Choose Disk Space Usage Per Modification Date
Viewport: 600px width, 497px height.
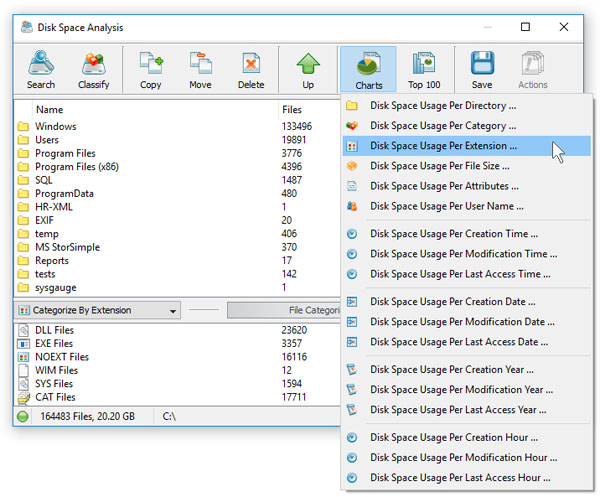tap(466, 322)
